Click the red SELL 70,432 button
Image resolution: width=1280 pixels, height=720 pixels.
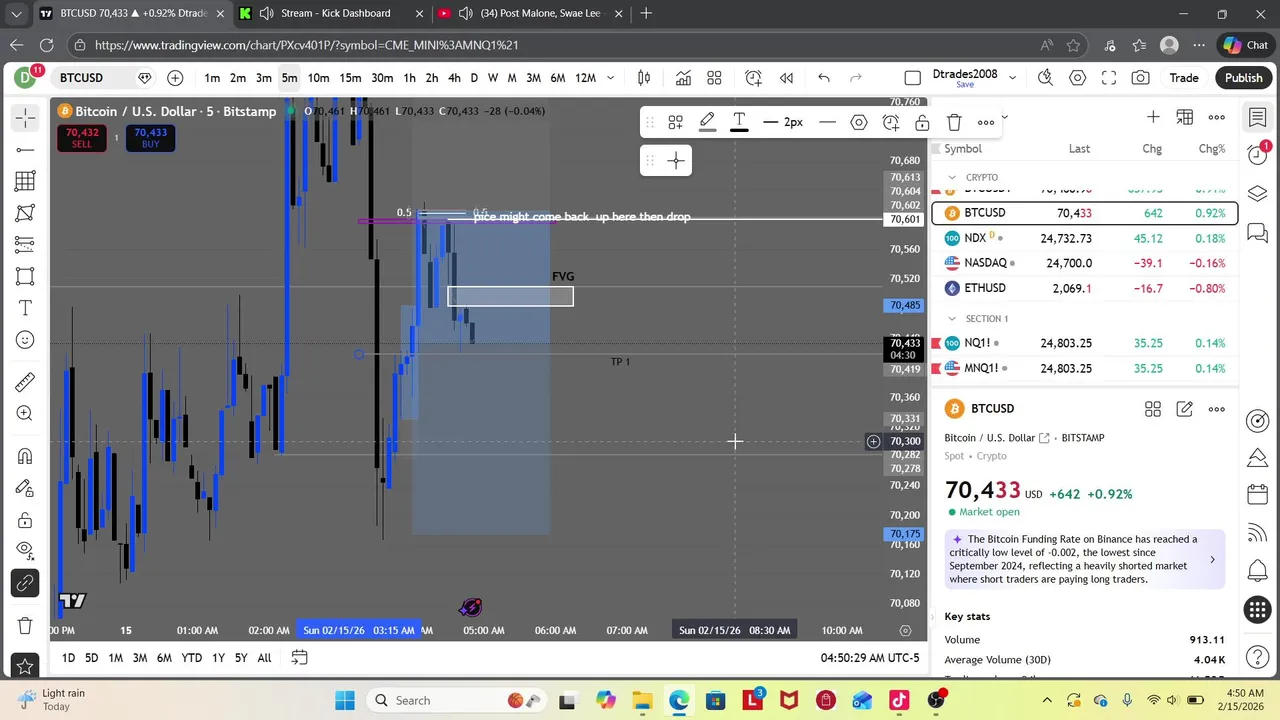pos(82,138)
